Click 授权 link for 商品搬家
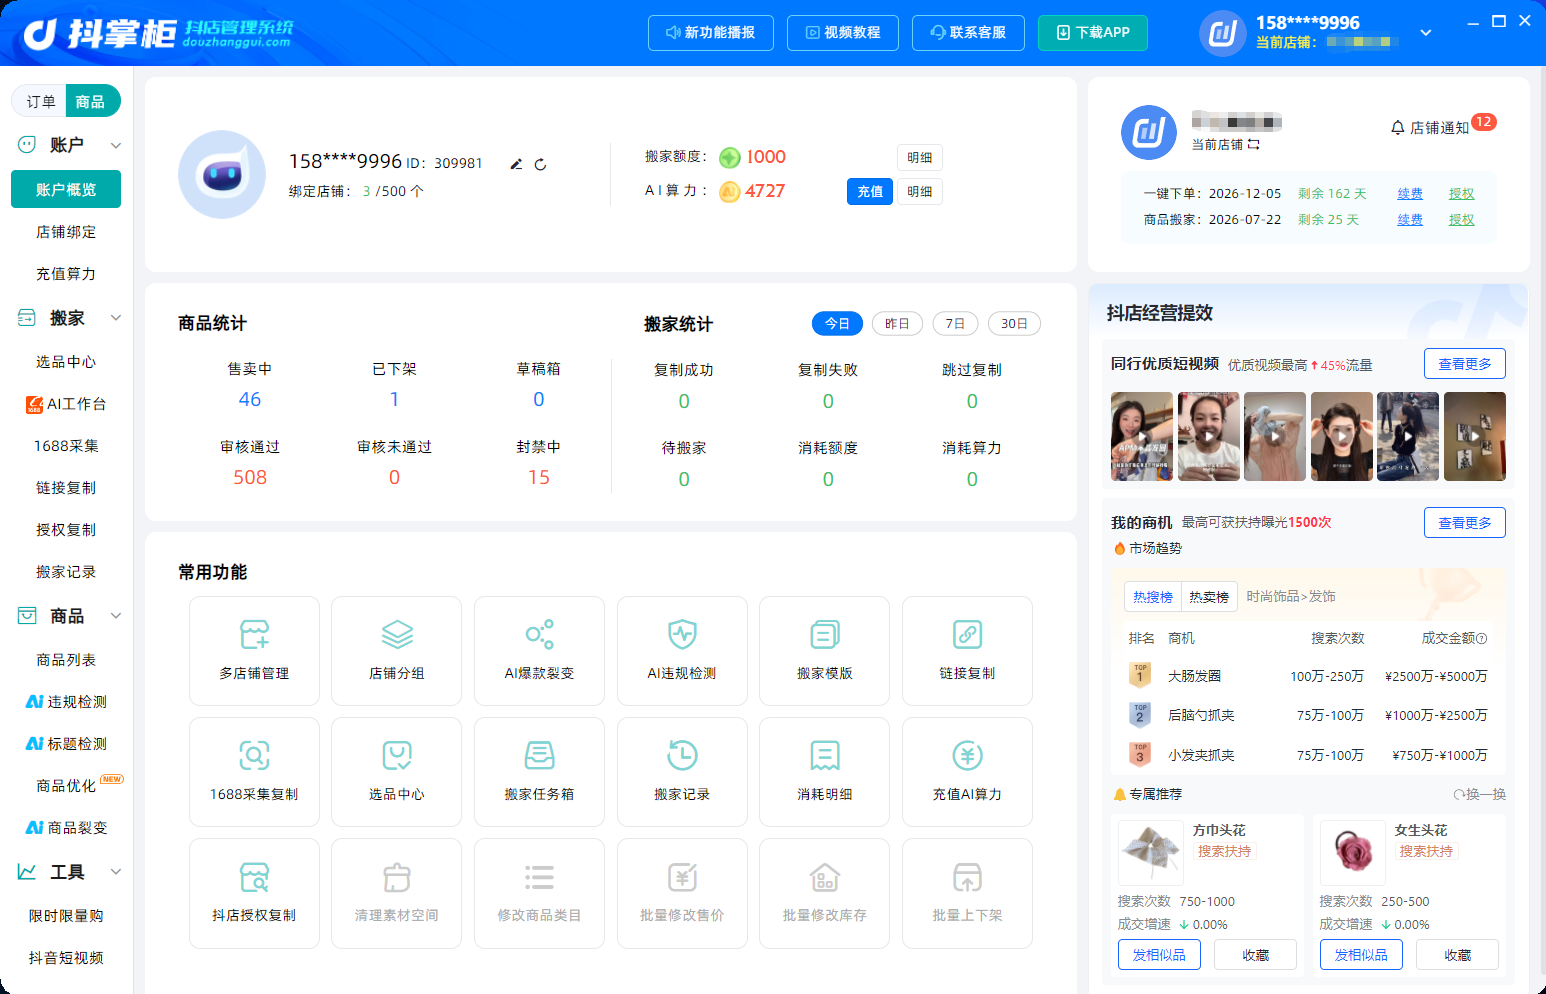The height and width of the screenshot is (994, 1546). [x=1461, y=220]
